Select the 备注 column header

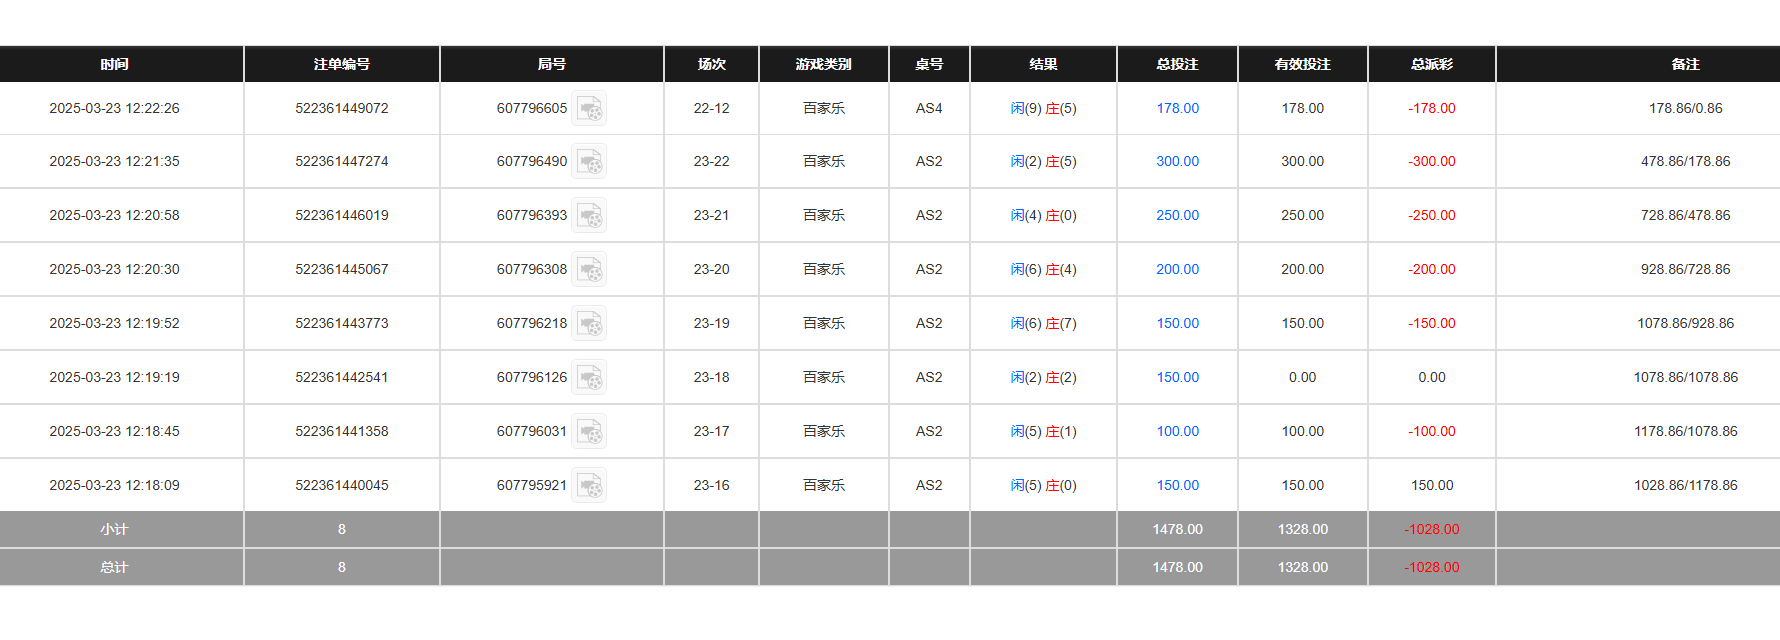coord(1685,64)
